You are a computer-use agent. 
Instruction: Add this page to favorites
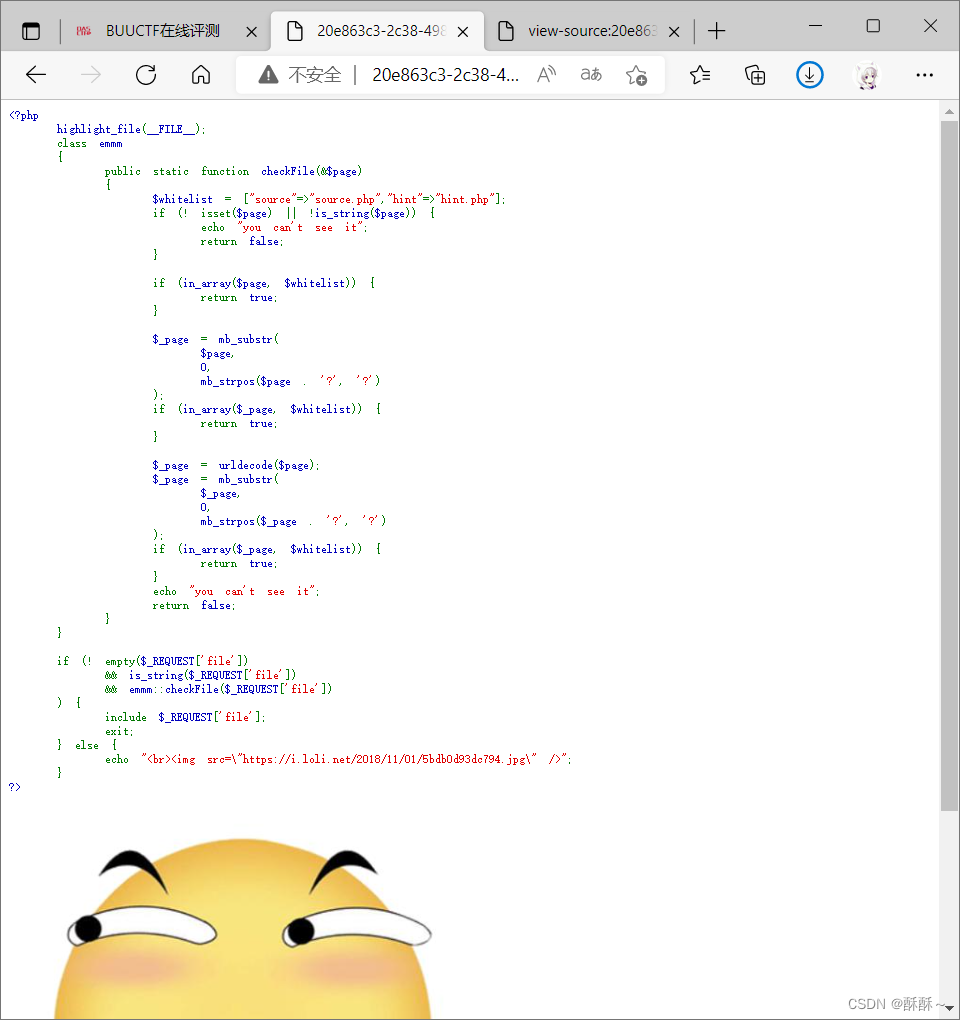(636, 75)
